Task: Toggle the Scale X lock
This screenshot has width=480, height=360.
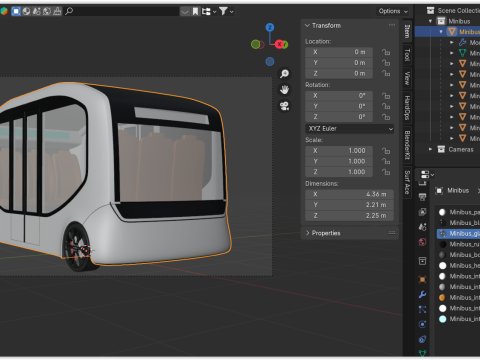Action: (386, 151)
